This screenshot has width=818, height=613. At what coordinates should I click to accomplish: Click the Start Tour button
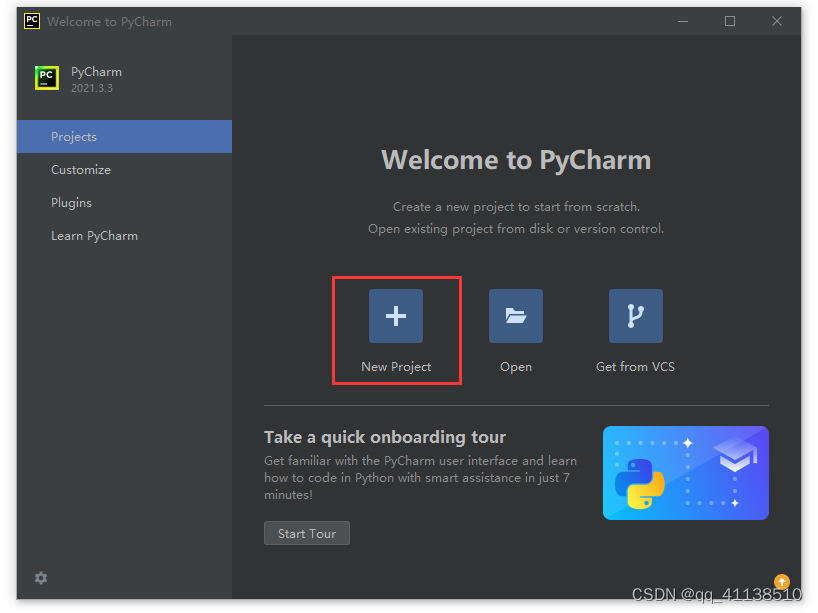[x=307, y=533]
